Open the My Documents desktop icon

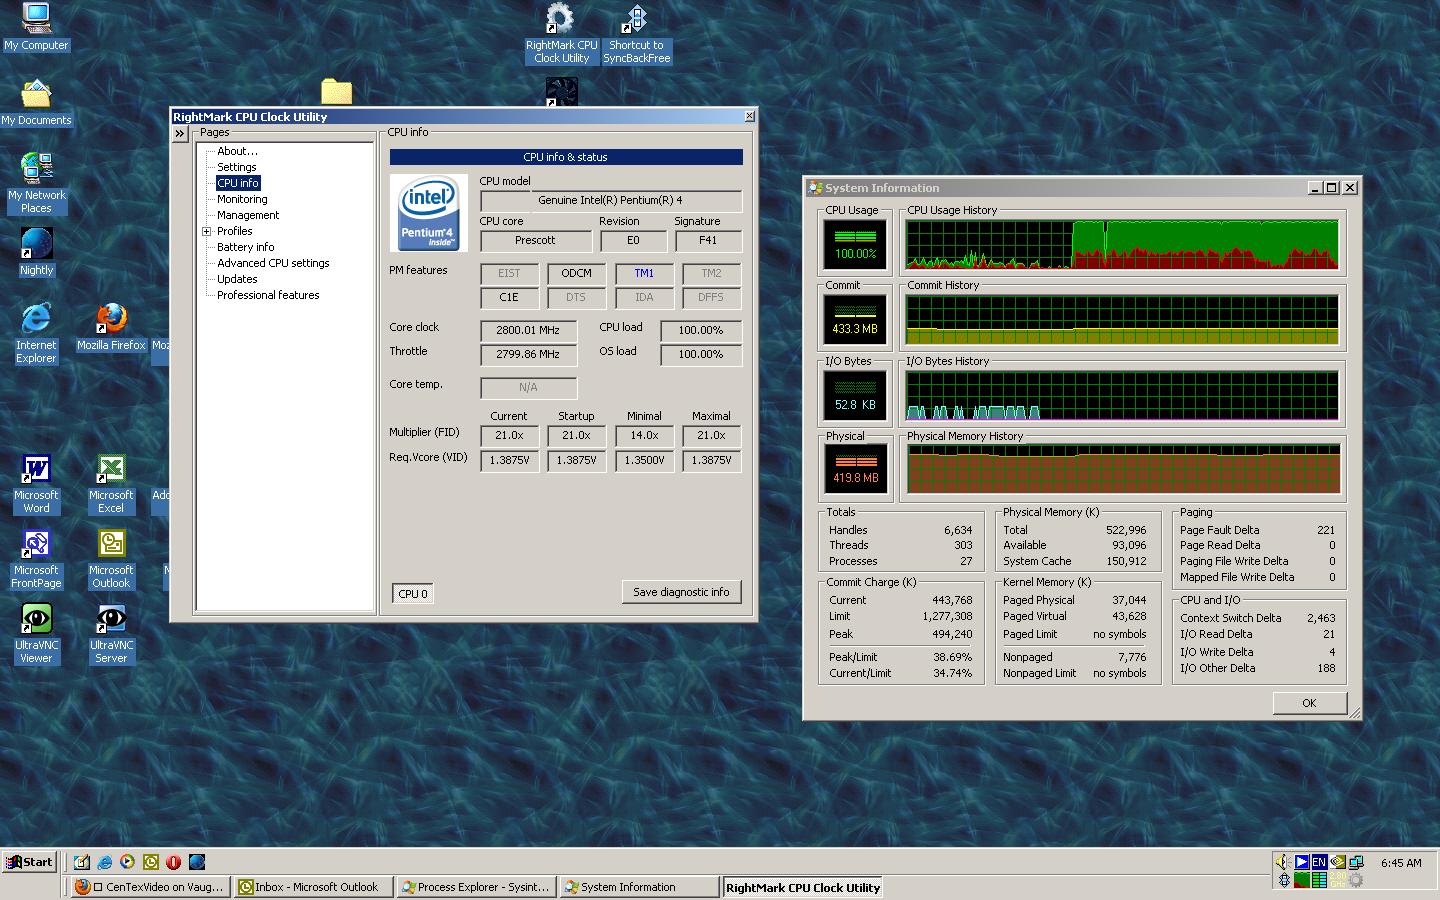pyautogui.click(x=36, y=102)
